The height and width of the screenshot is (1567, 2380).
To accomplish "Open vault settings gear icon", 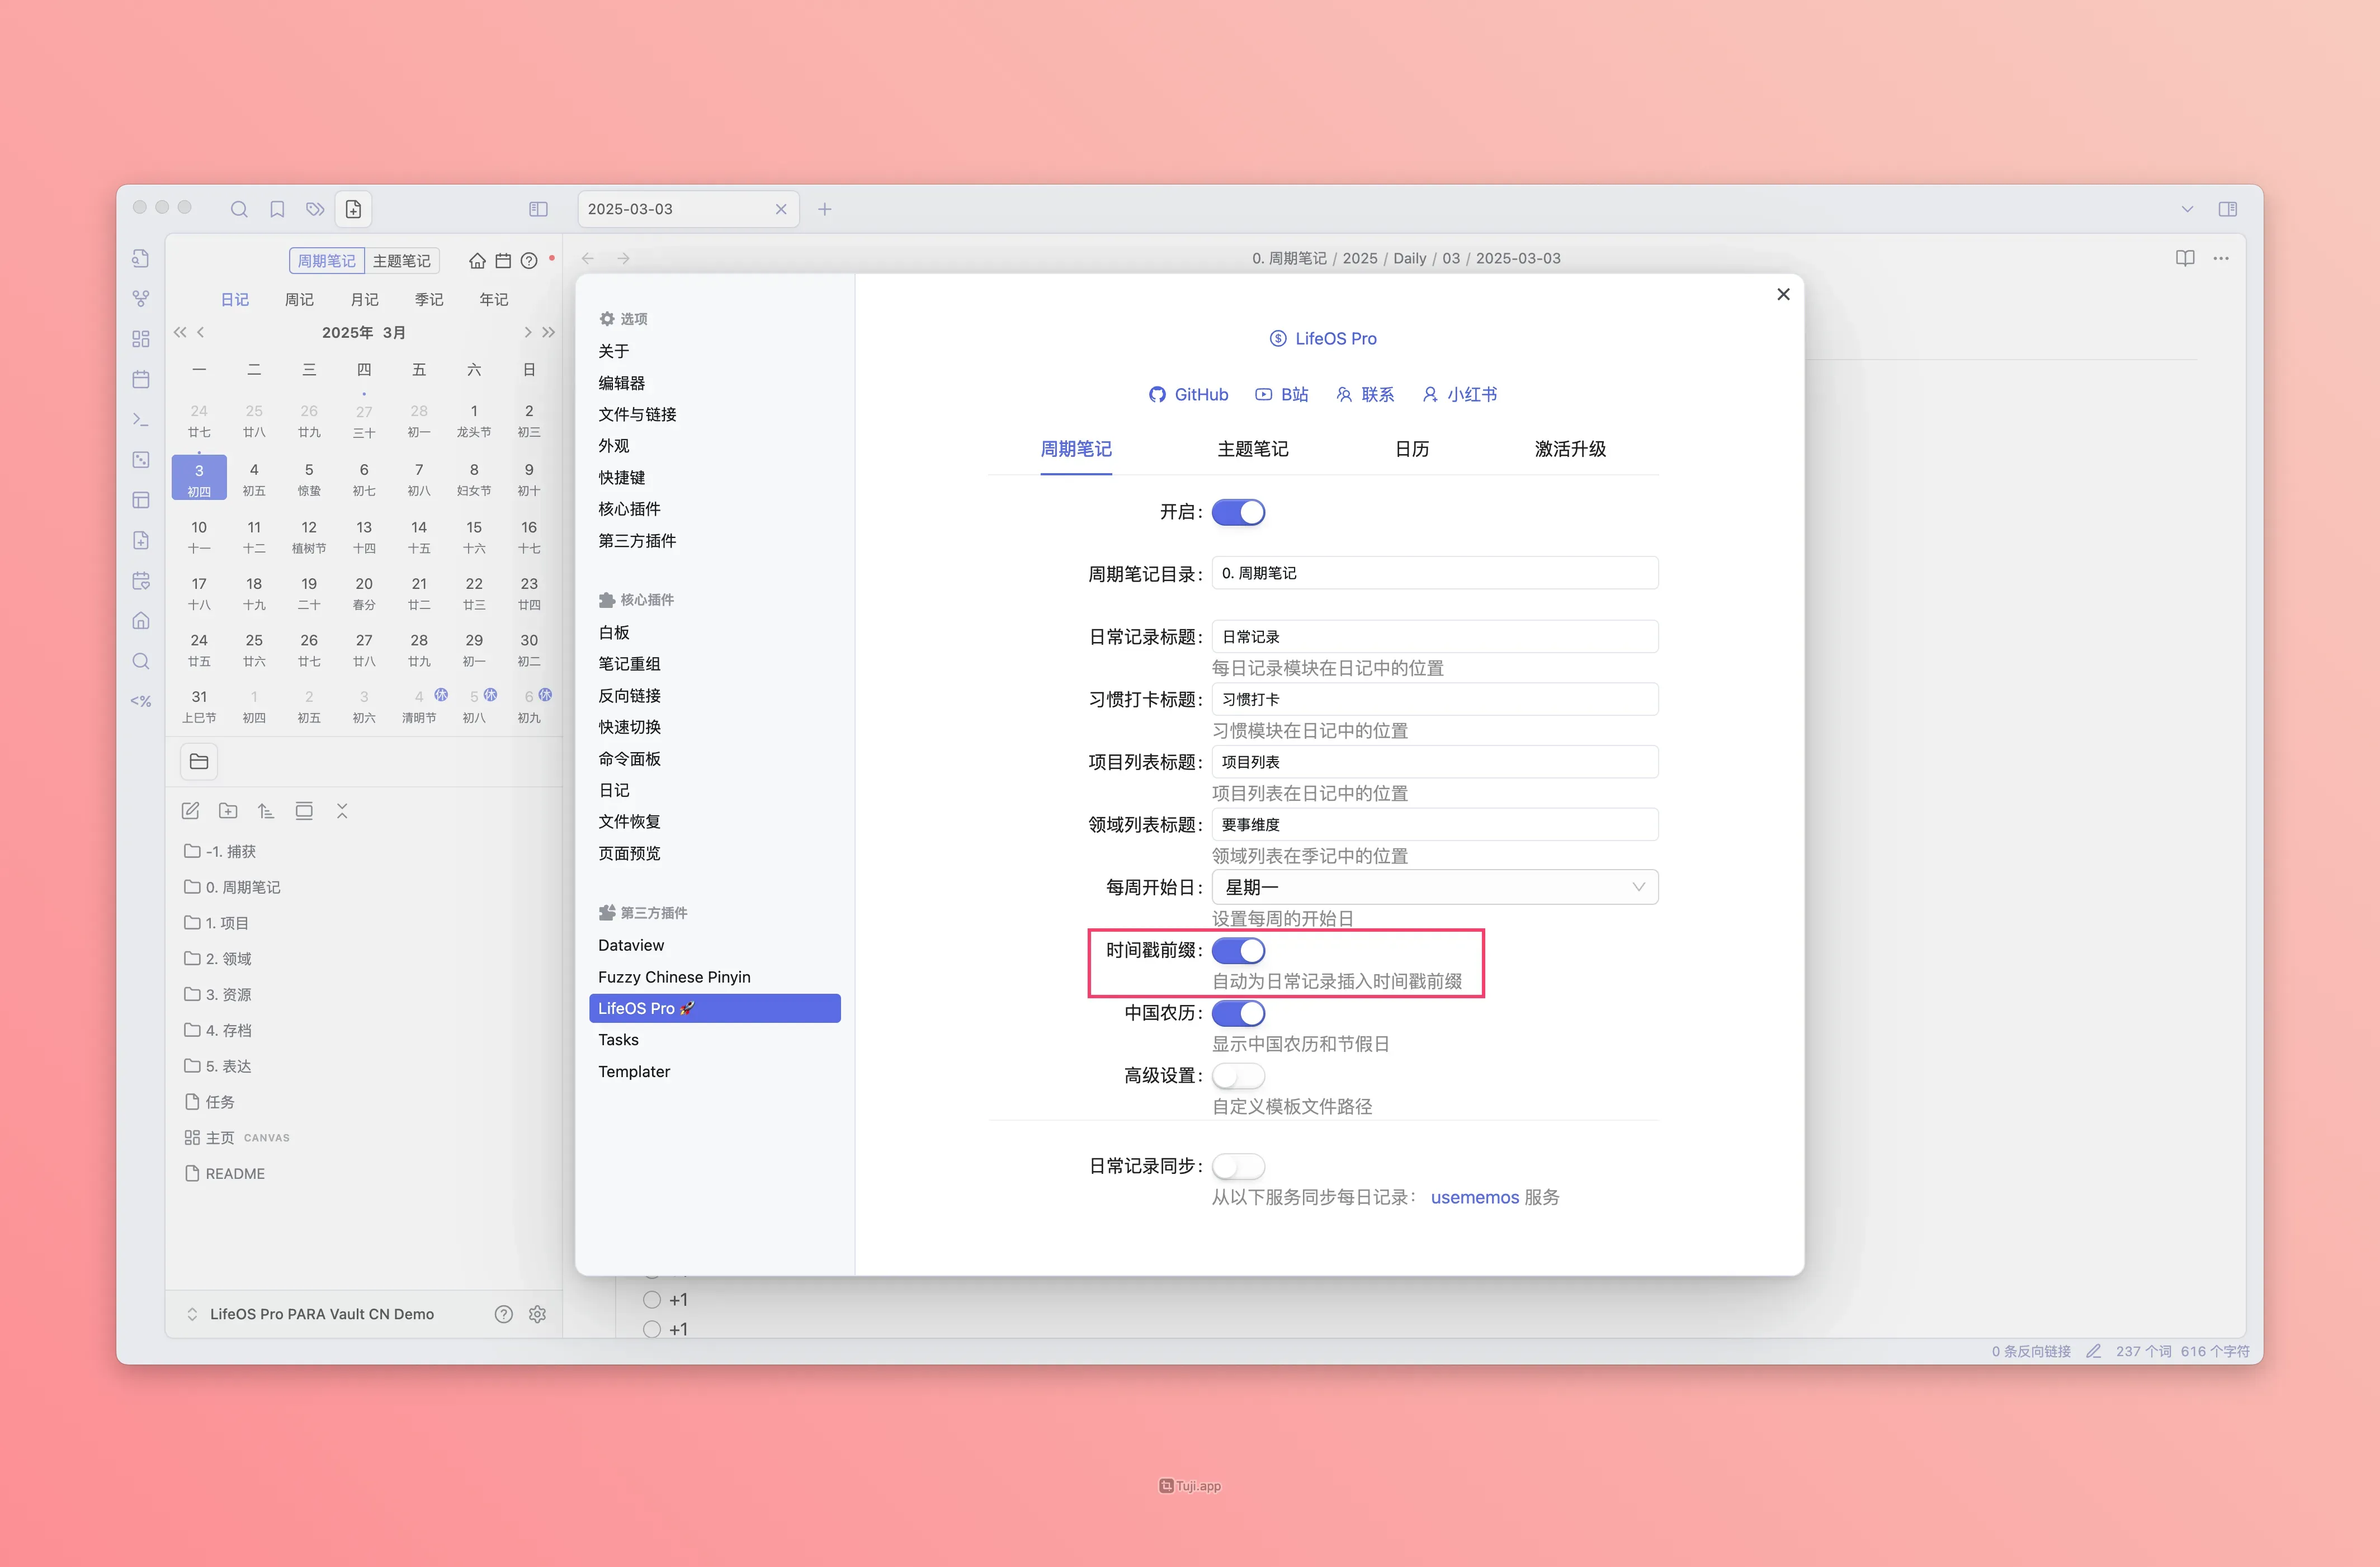I will pyautogui.click(x=537, y=1314).
